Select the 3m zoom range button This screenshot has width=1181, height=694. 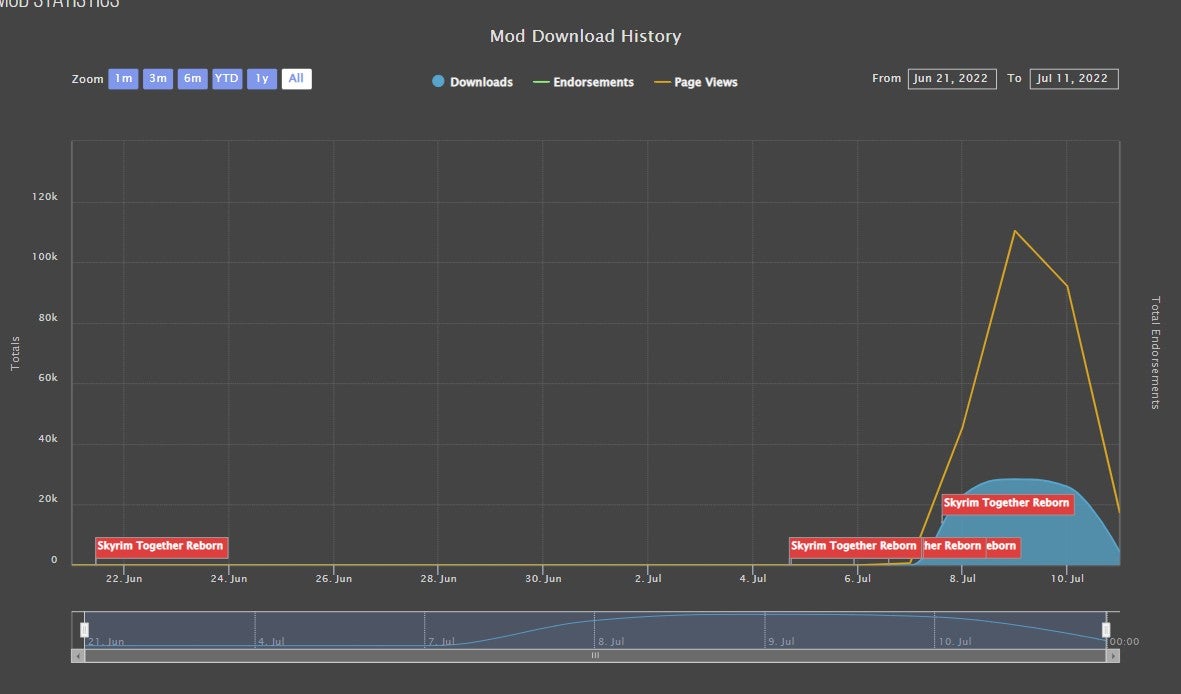pyautogui.click(x=158, y=79)
